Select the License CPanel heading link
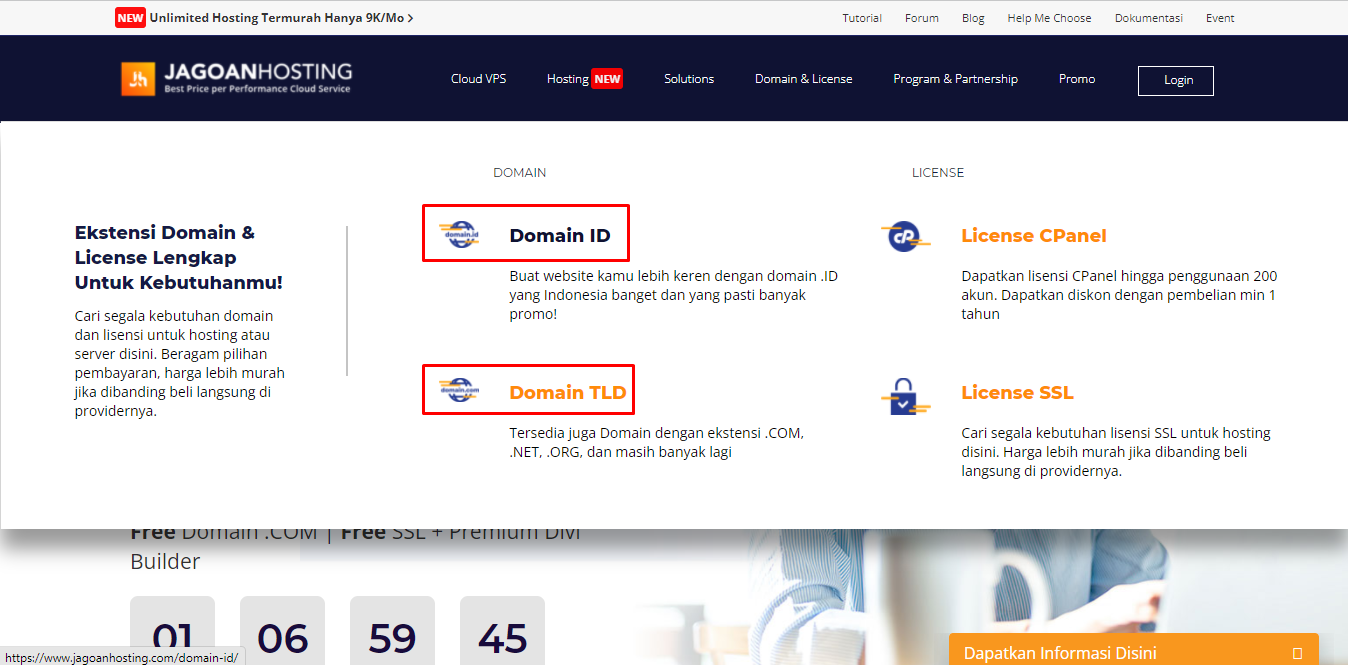 tap(1034, 236)
